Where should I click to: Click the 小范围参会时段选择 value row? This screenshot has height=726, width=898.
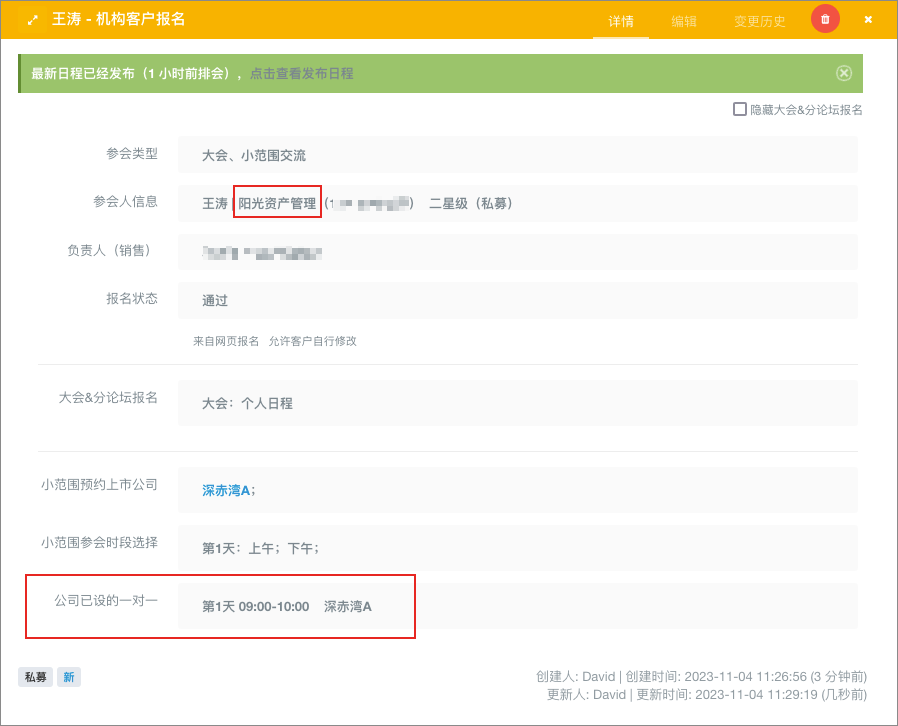[260, 548]
